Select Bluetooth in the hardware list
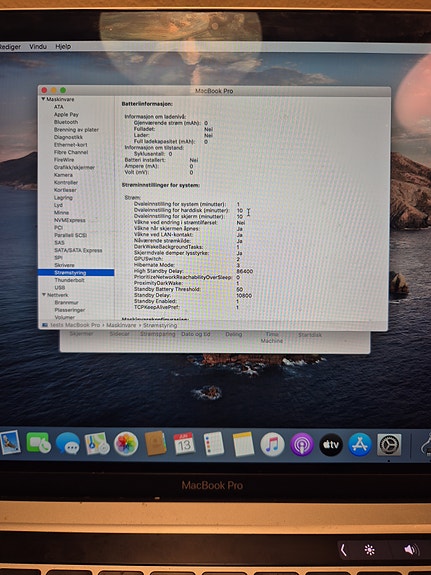 coord(66,122)
